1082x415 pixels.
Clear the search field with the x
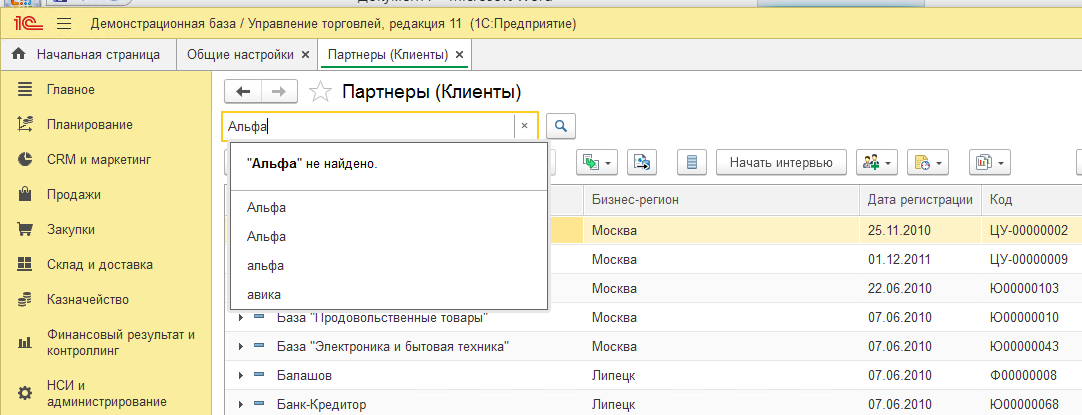[524, 126]
